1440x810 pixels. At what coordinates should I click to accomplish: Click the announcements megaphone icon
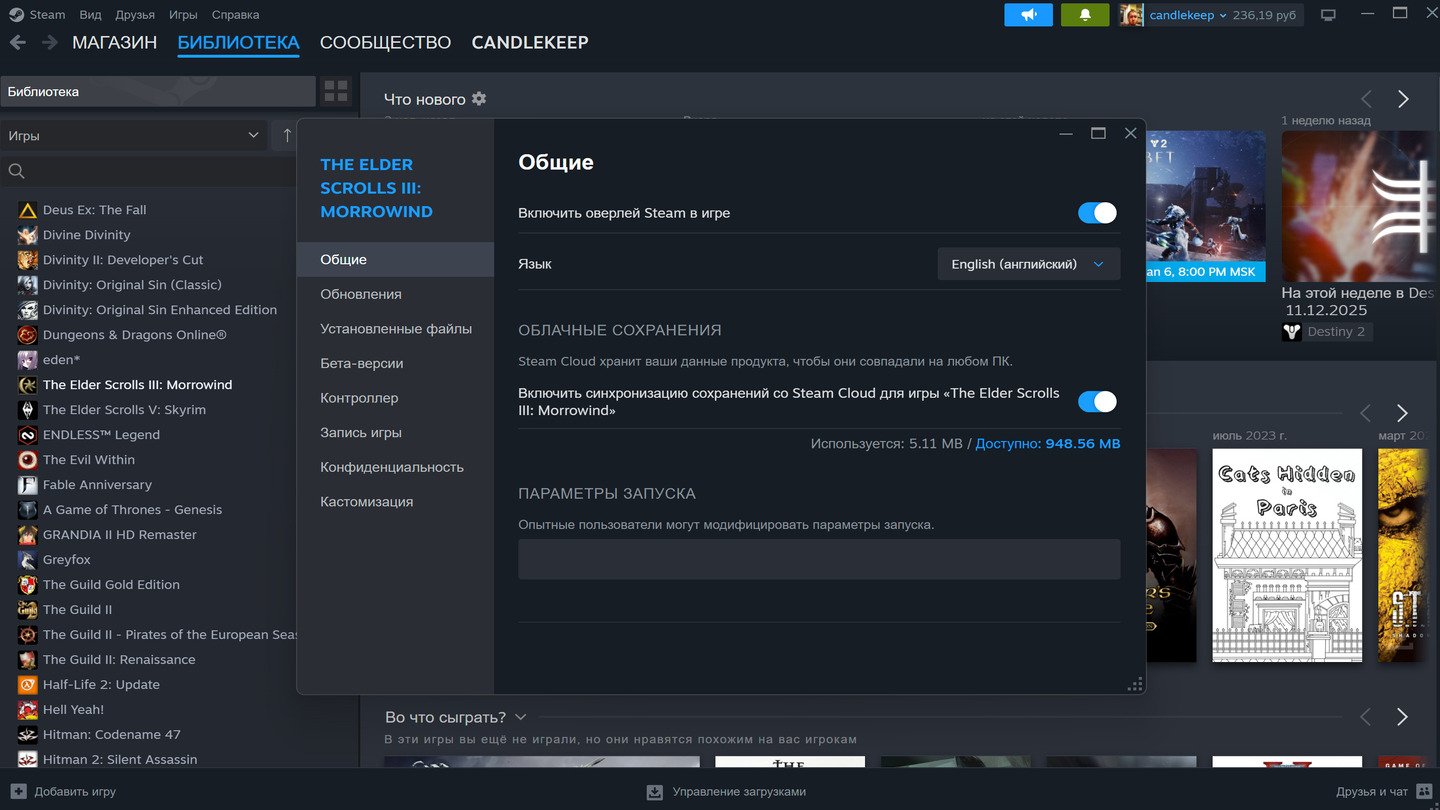pyautogui.click(x=1028, y=15)
